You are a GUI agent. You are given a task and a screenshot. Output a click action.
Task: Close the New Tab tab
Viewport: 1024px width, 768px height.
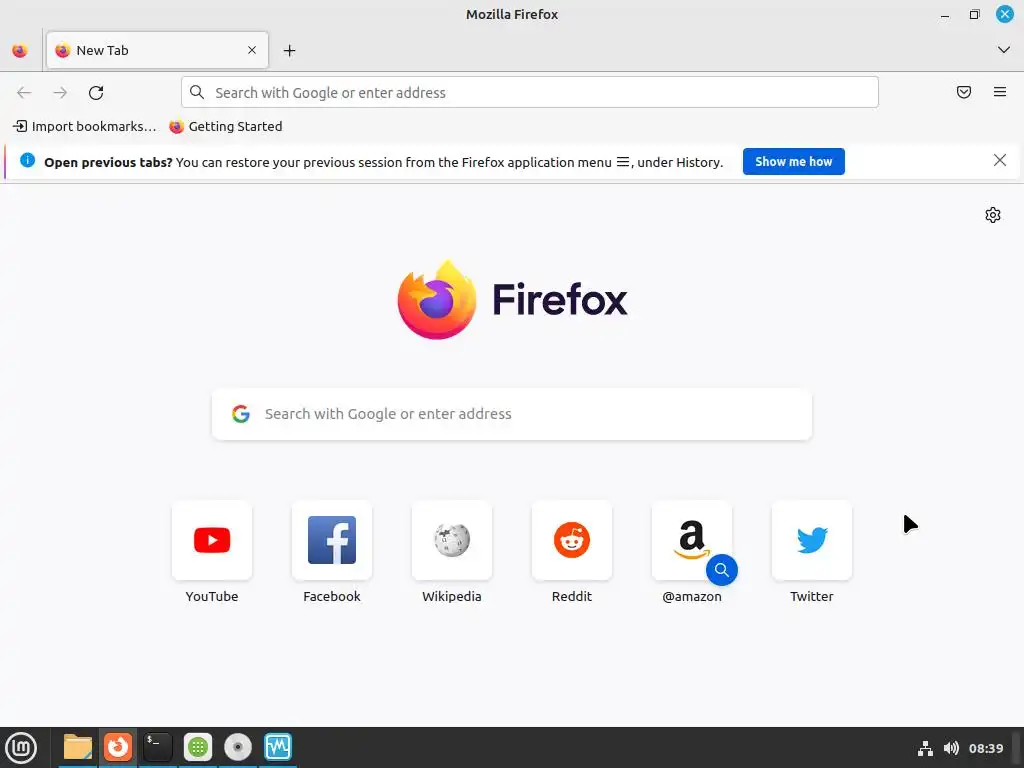coord(252,50)
